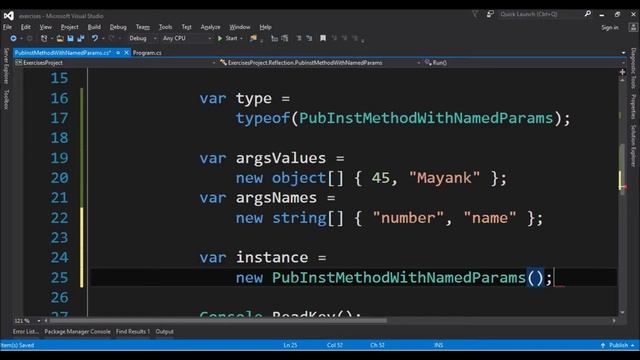This screenshot has height=360, width=640.
Task: Open the Solution Explorer side tab
Action: click(633, 146)
